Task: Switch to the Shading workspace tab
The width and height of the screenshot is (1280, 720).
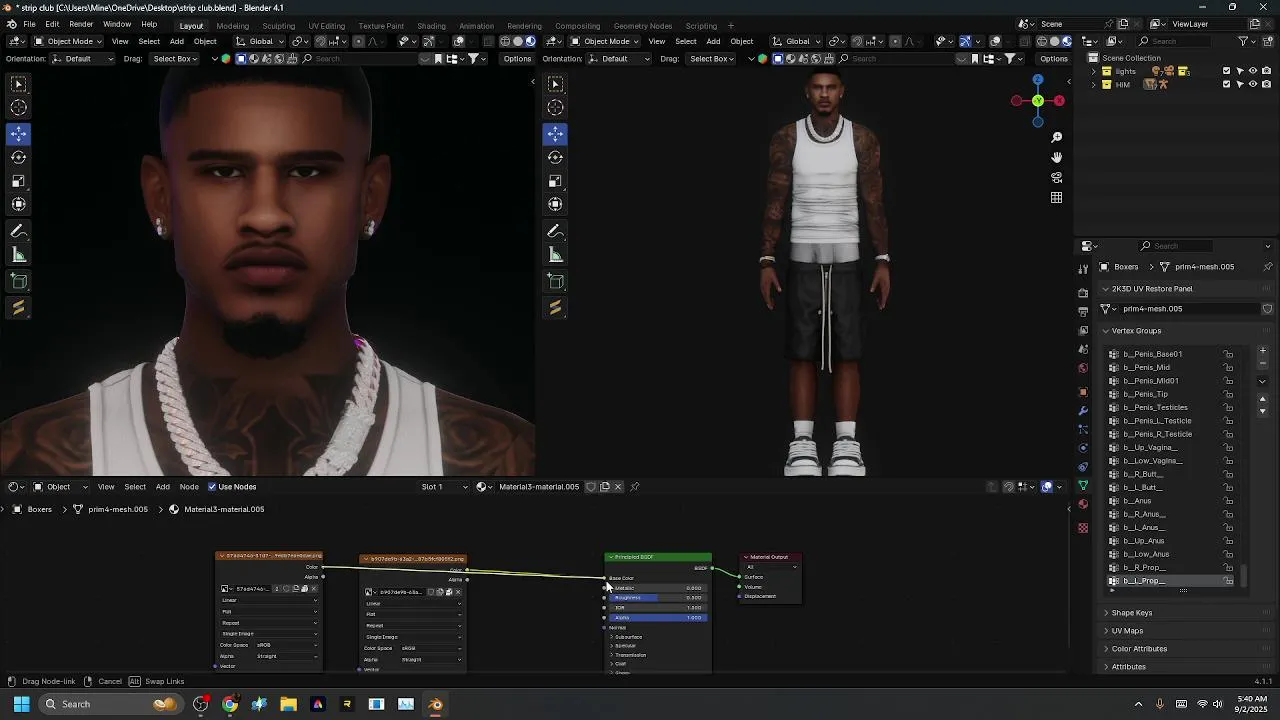Action: [x=431, y=26]
